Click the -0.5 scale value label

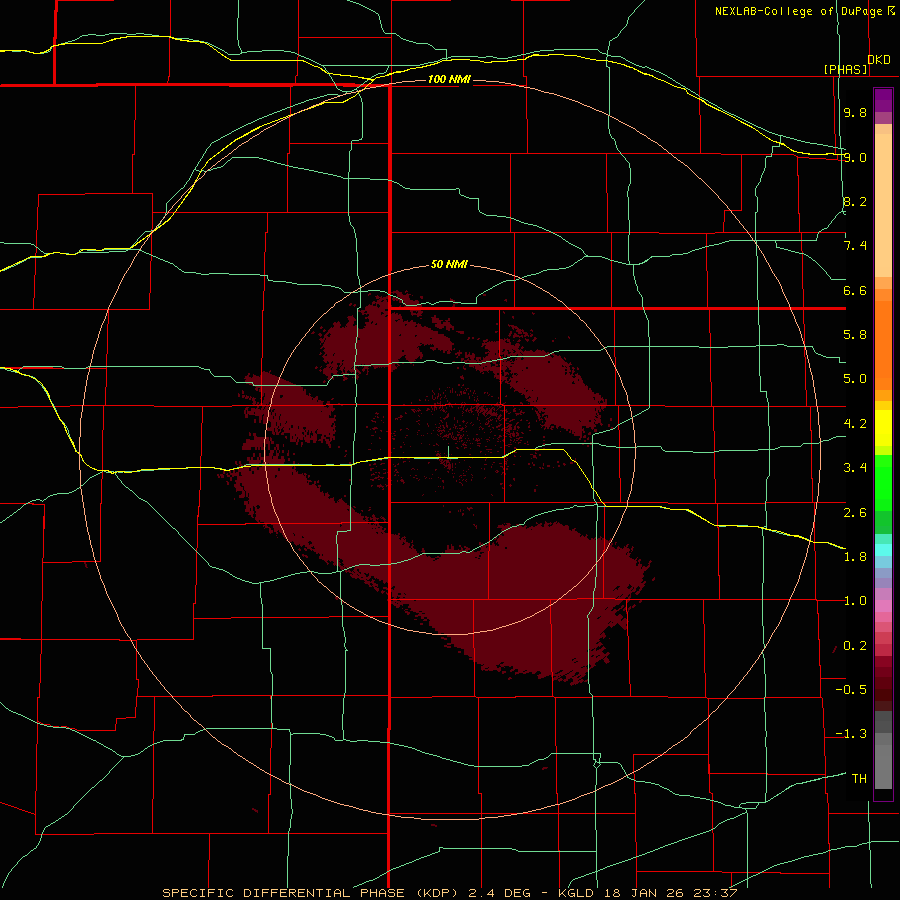coord(851,690)
